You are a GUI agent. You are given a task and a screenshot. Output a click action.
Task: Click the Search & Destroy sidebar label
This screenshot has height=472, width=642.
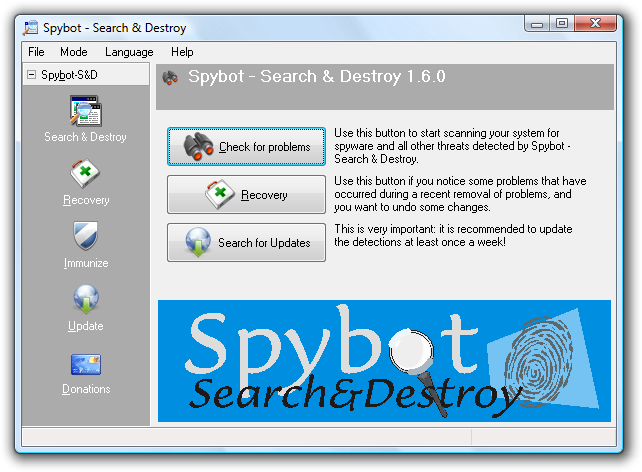pyautogui.click(x=85, y=137)
